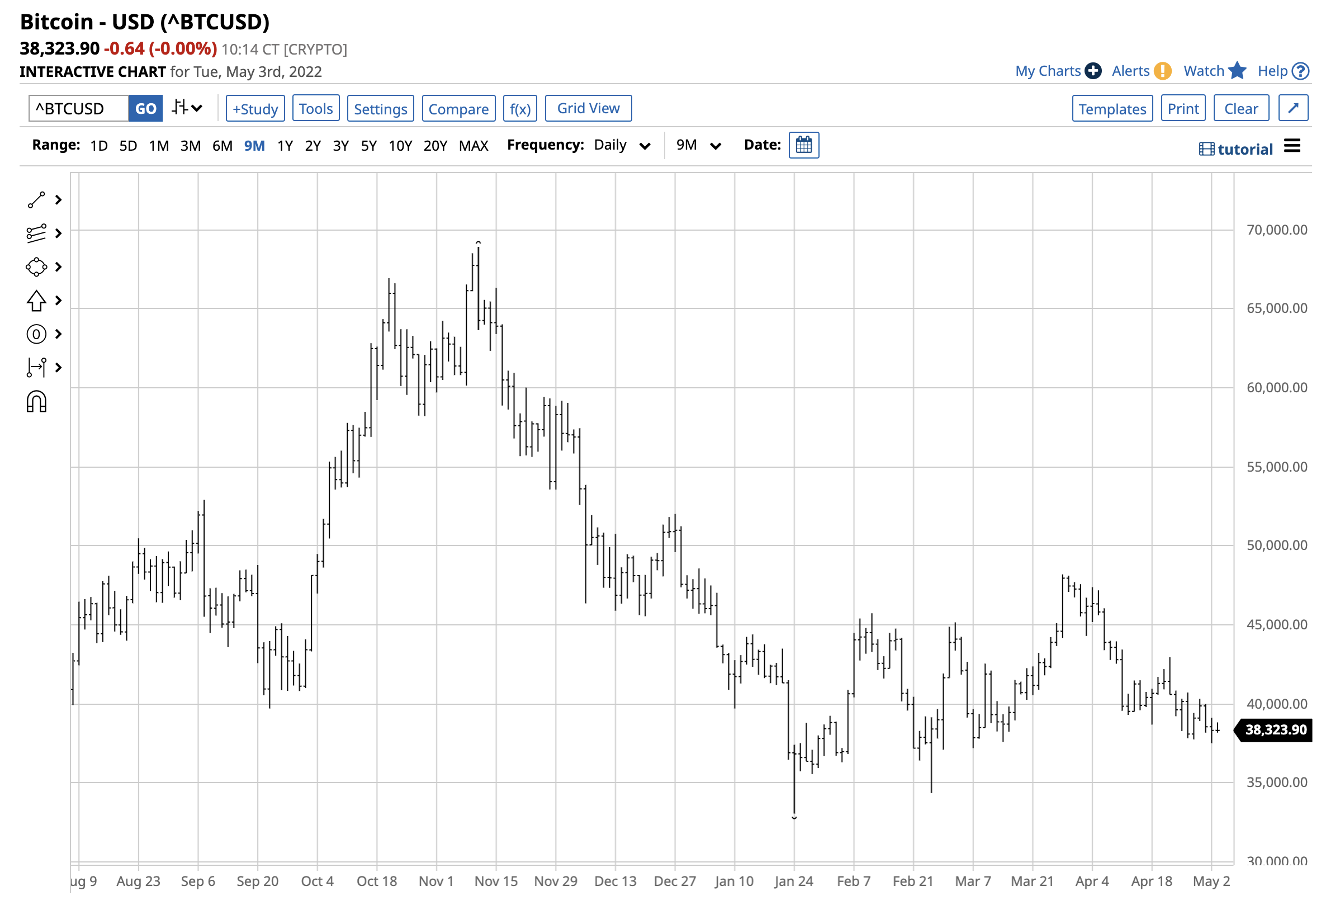The height and width of the screenshot is (924, 1340).
Task: Click the Watch star icon
Action: pos(1237,70)
